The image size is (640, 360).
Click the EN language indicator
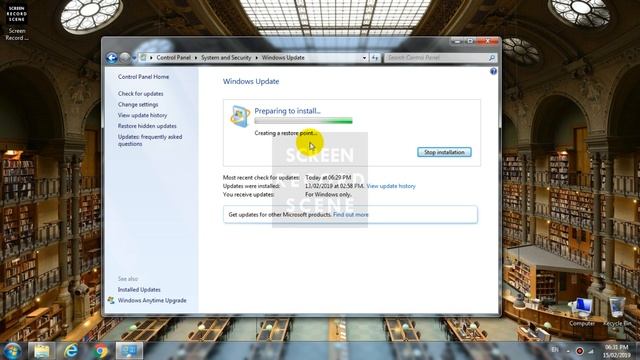pyautogui.click(x=555, y=350)
